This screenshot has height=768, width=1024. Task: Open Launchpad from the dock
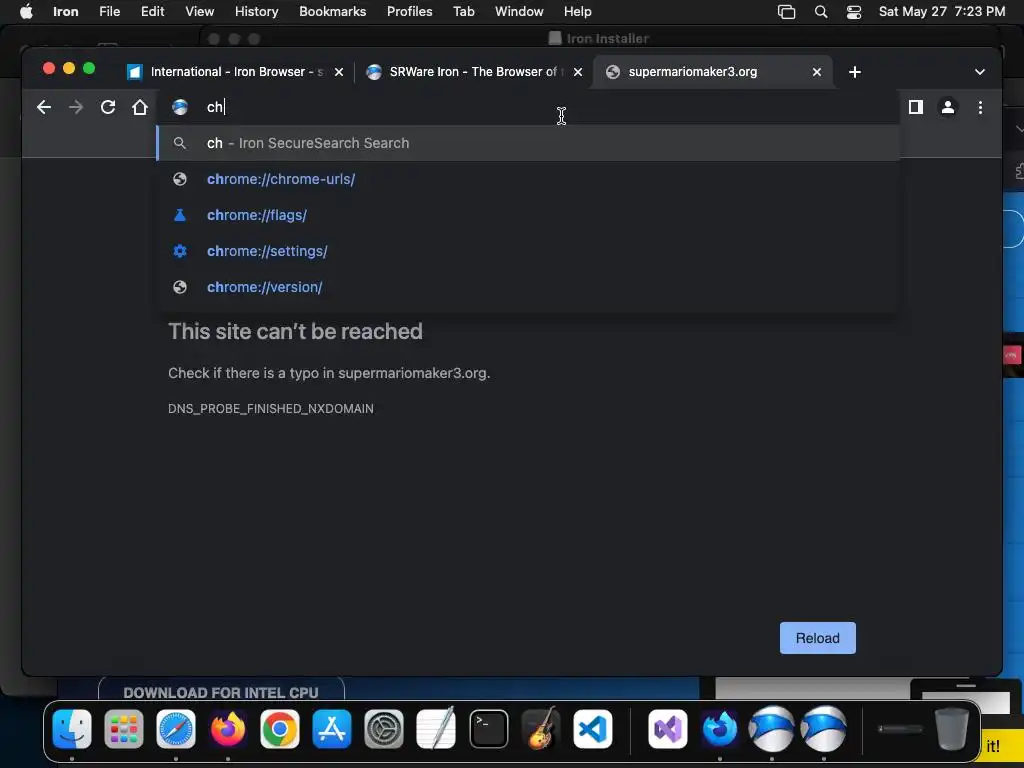pyautogui.click(x=123, y=728)
